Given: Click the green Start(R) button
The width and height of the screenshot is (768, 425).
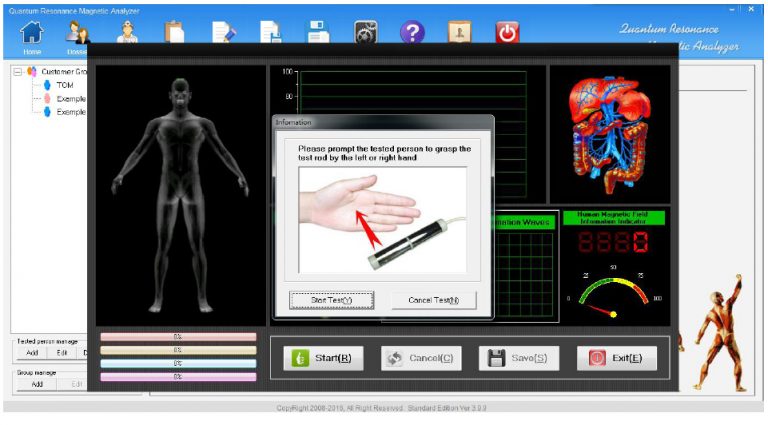Looking at the screenshot, I should pos(318,358).
